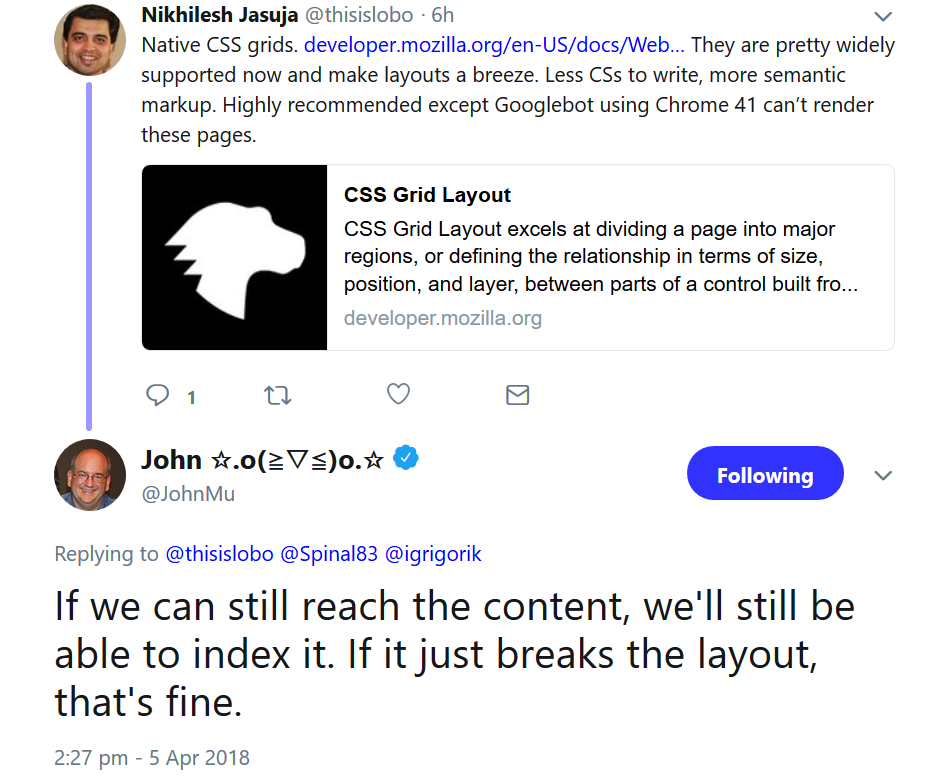Screen dimensions: 944x778
Task: Click John's verified badge icon
Action: click(404, 458)
